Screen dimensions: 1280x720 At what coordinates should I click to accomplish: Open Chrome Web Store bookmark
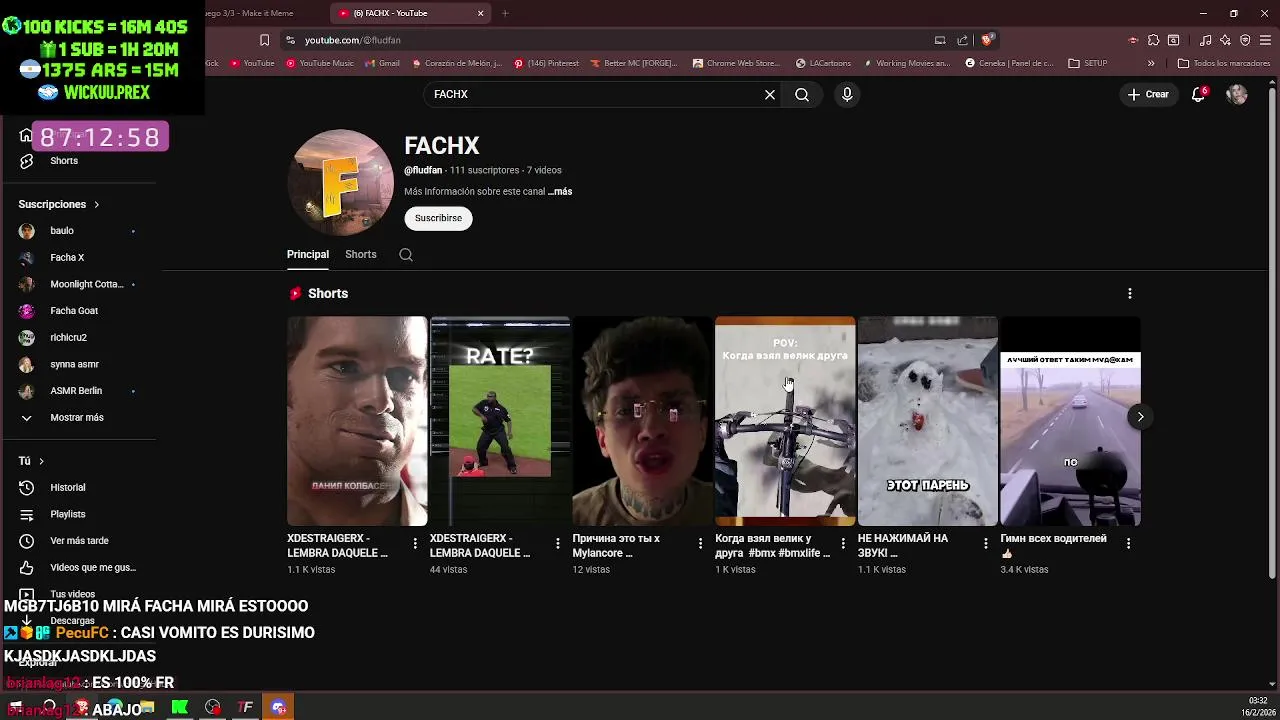point(736,63)
